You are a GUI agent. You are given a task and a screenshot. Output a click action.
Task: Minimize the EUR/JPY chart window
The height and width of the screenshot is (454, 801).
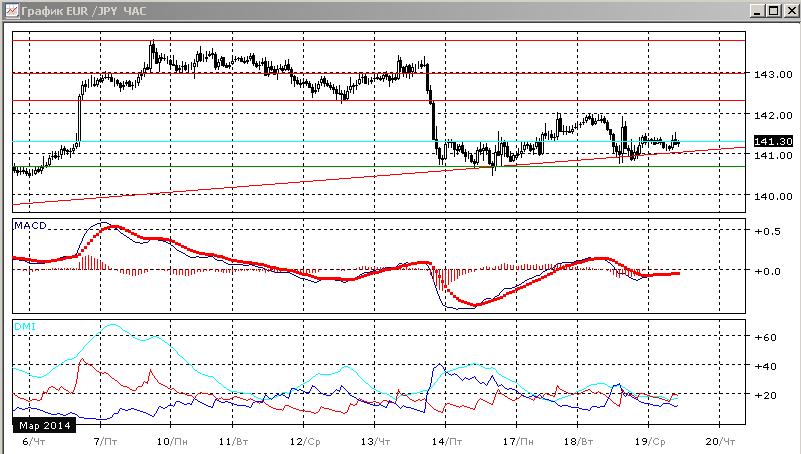tap(758, 11)
